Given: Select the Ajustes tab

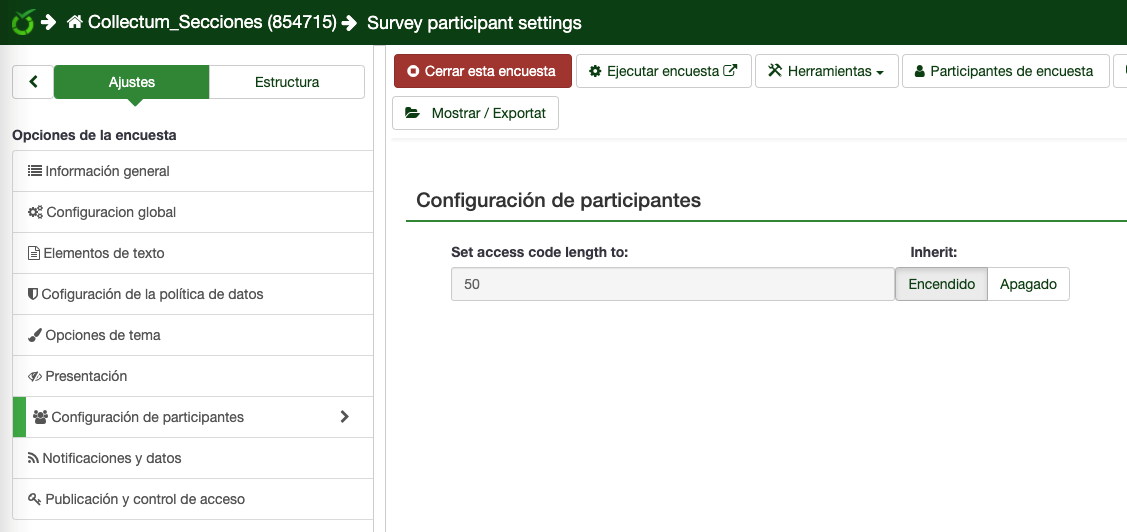Looking at the screenshot, I should pos(132,82).
